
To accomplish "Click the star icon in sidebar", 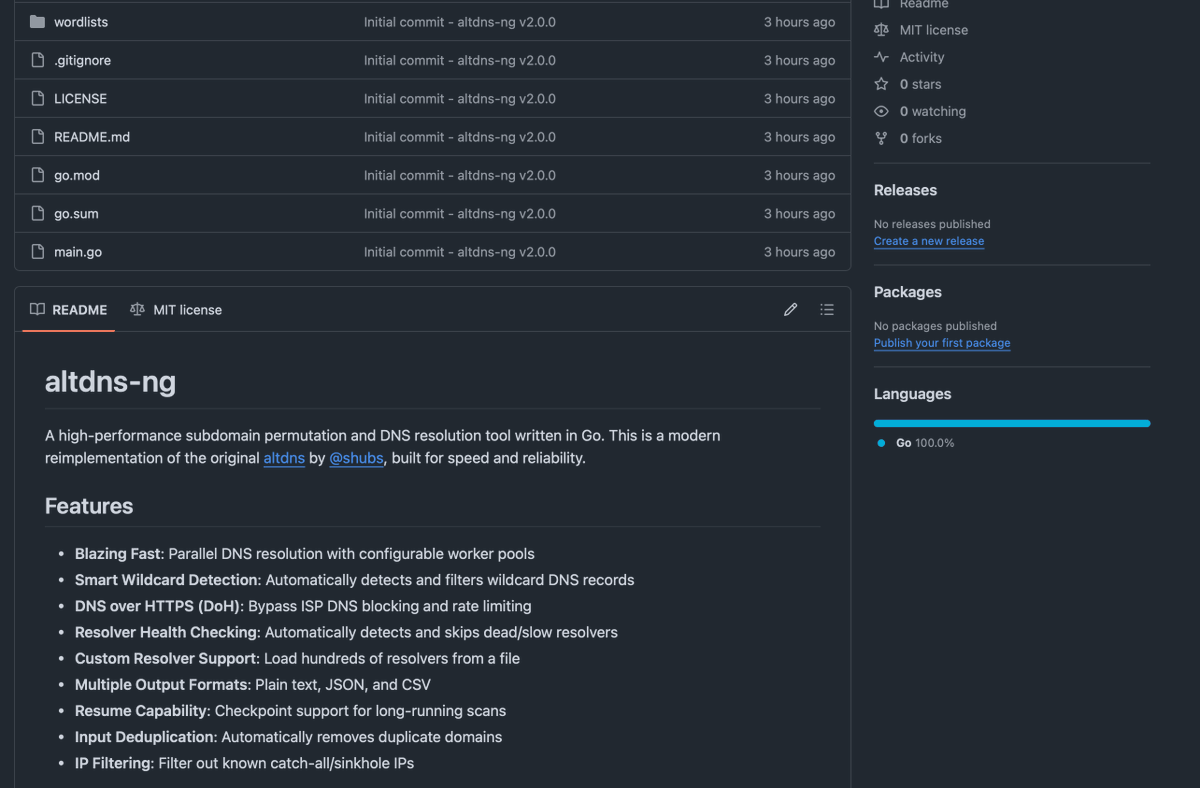I will (881, 84).
